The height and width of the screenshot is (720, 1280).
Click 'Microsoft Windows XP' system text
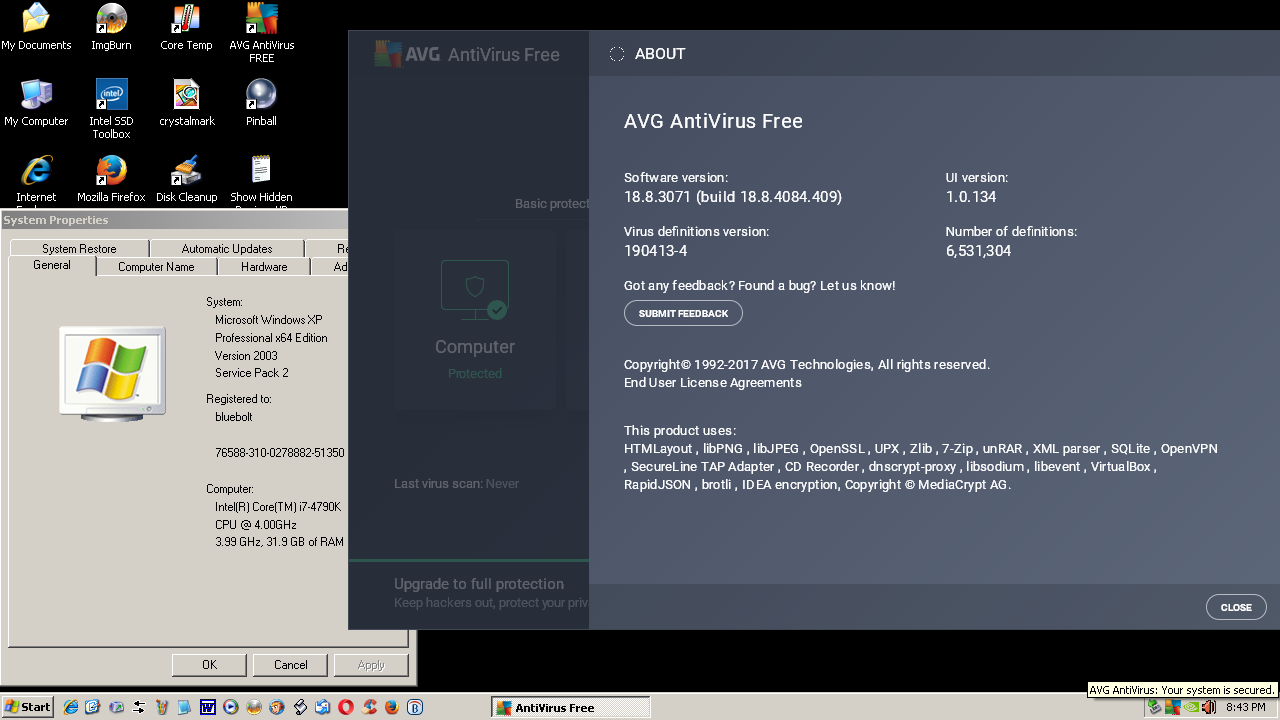click(x=269, y=320)
